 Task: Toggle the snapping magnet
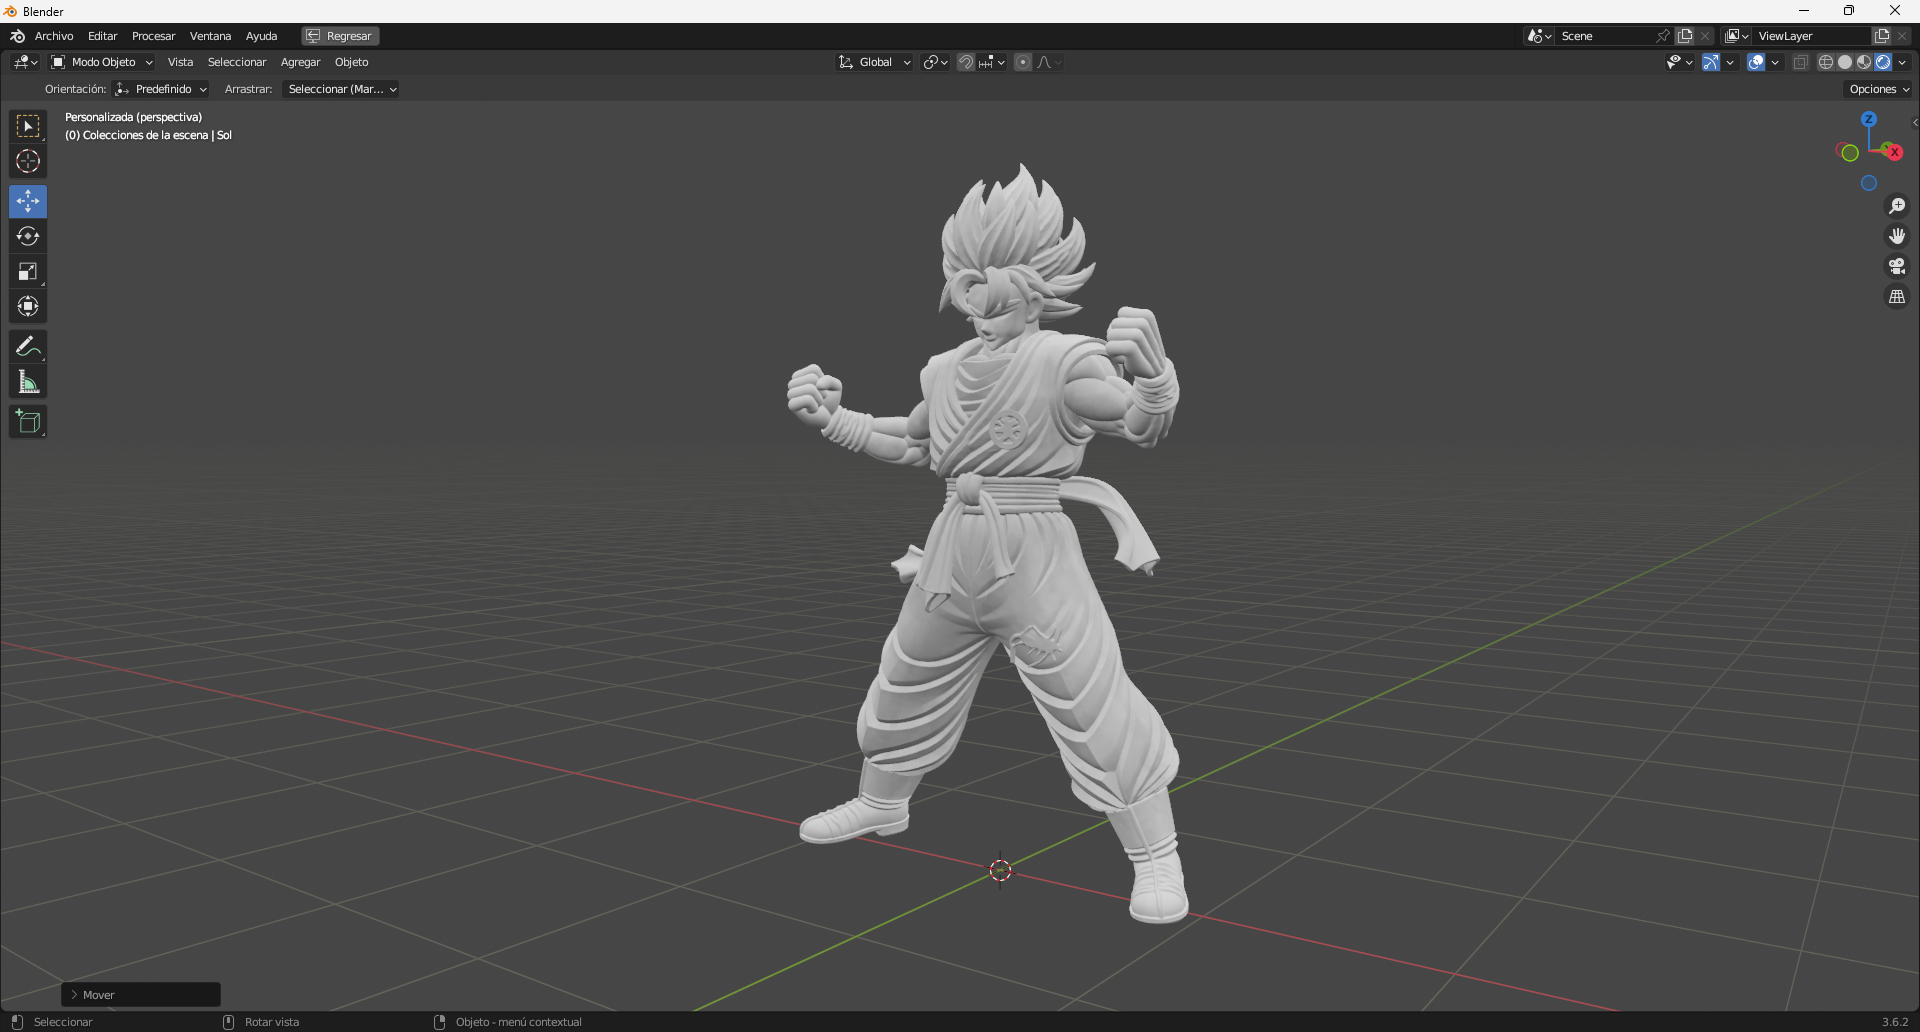tap(965, 61)
